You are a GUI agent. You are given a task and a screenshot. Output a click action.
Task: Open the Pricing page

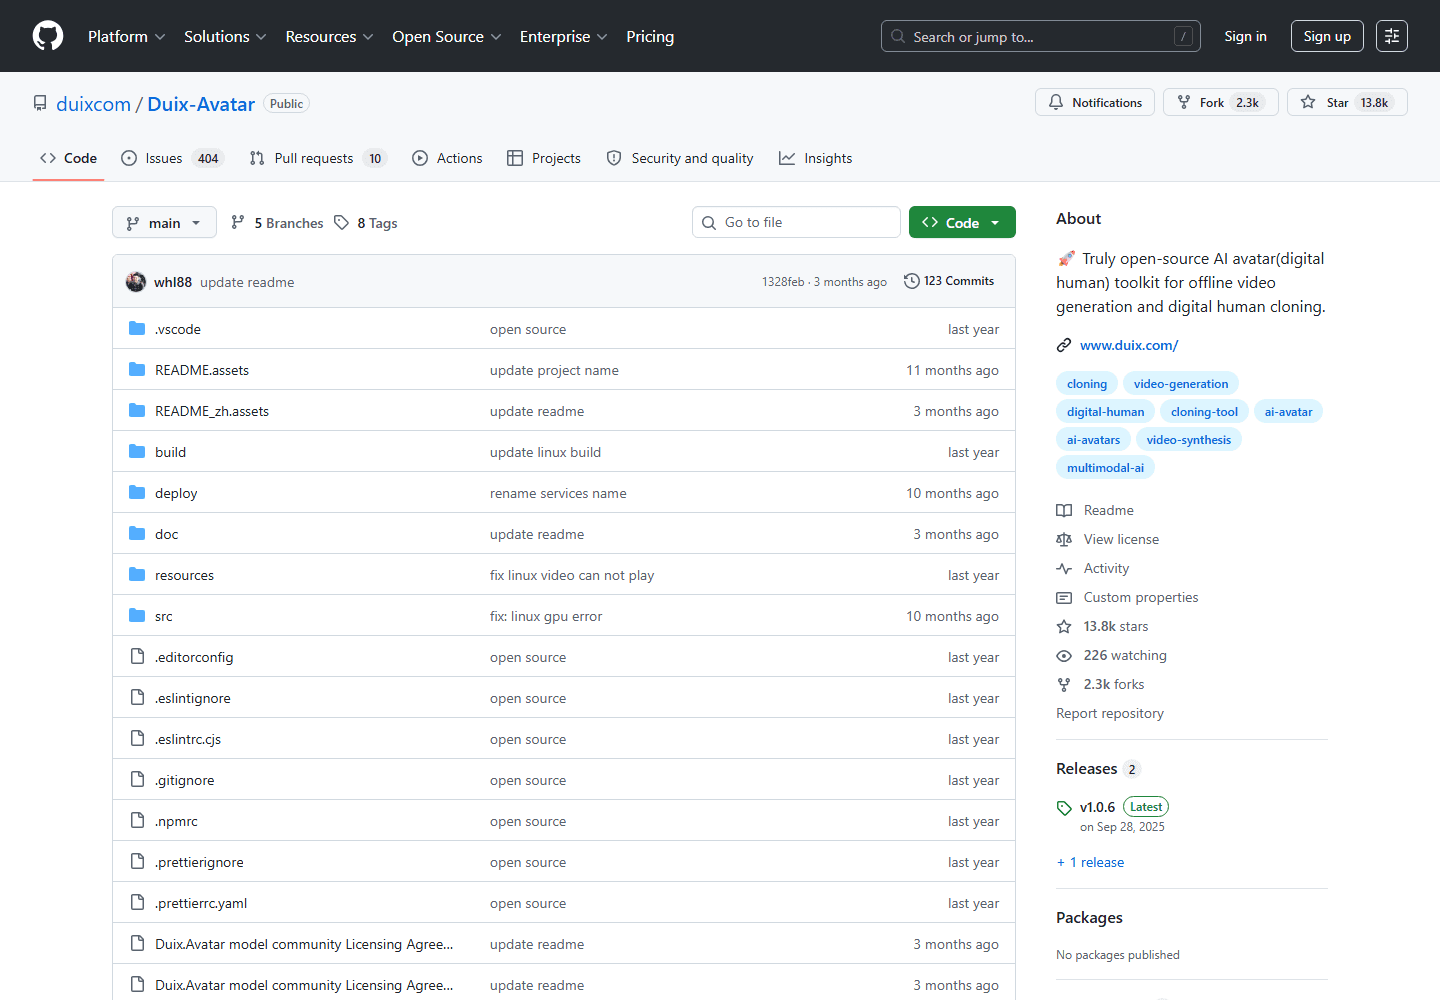tap(650, 36)
